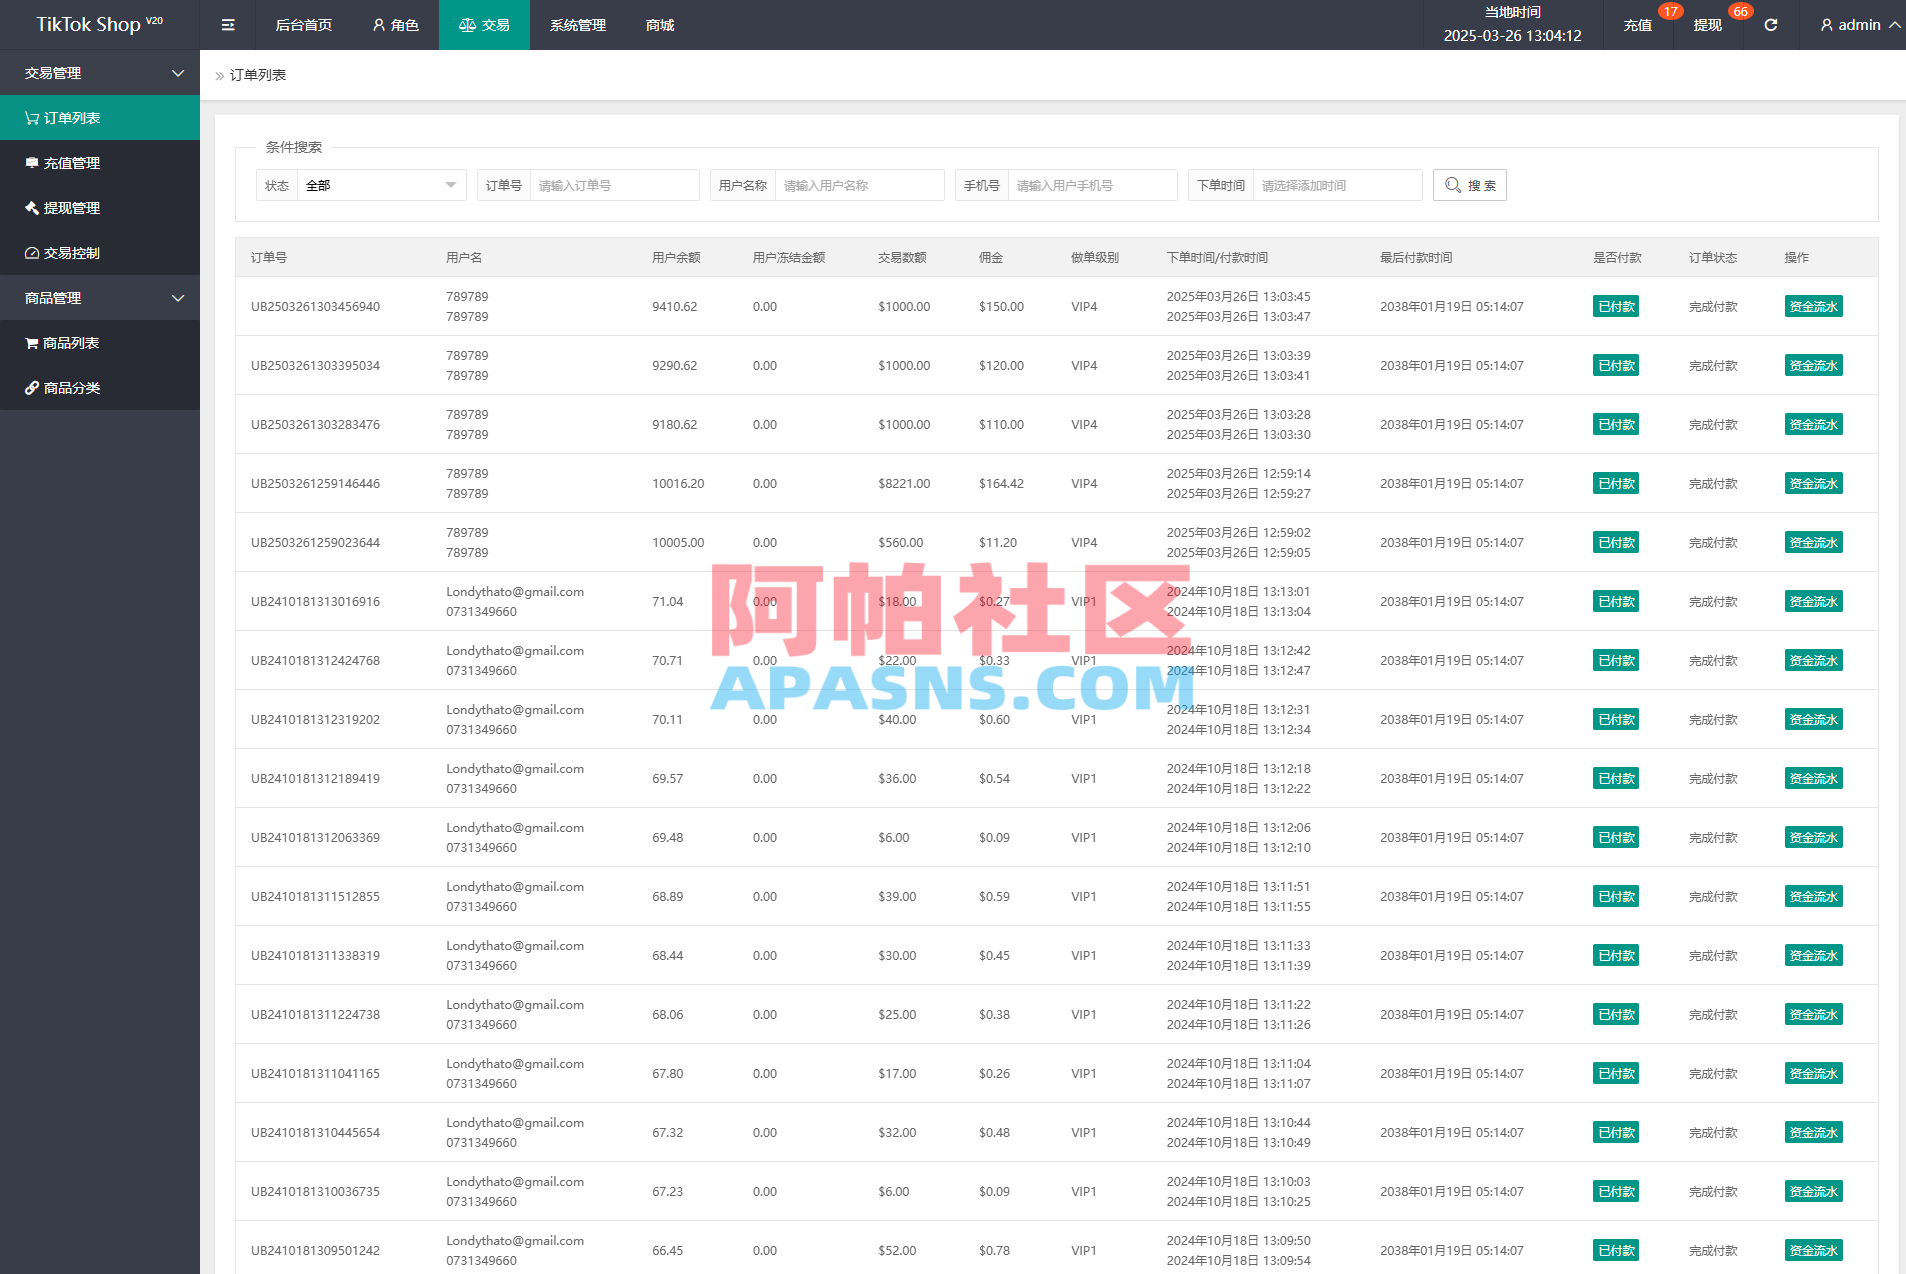The height and width of the screenshot is (1274, 1906).
Task: Click the 商品分类 link icon
Action: click(31, 387)
